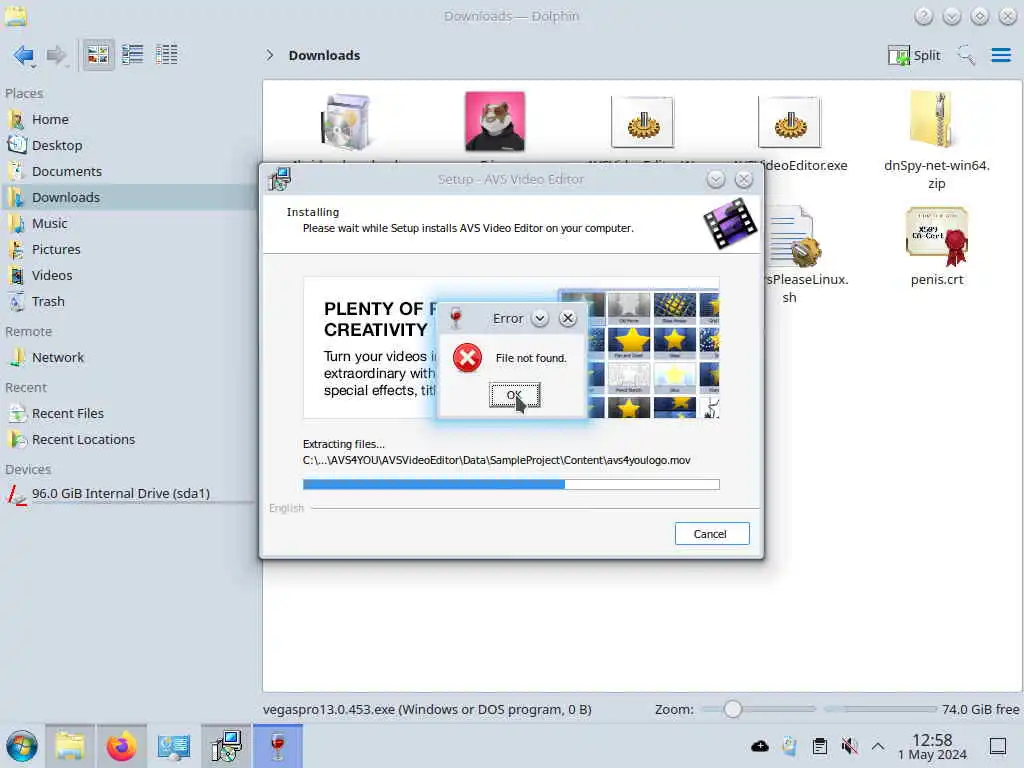The height and width of the screenshot is (768, 1024).
Task: Click the Show Desktop tray button
Action: click(x=998, y=746)
